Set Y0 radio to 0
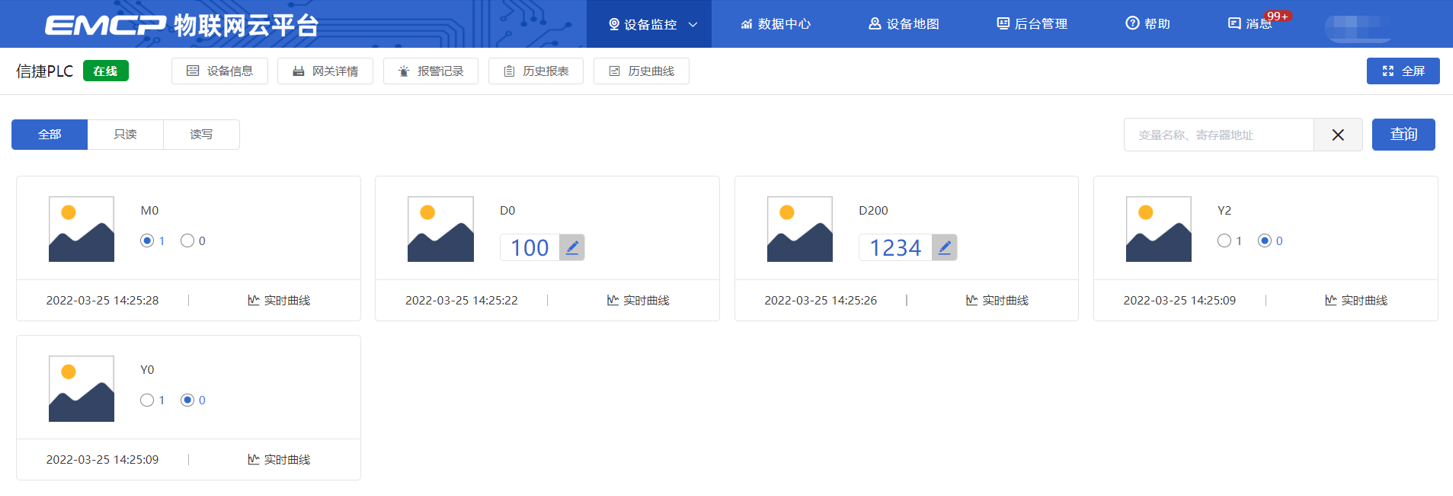 click(187, 400)
